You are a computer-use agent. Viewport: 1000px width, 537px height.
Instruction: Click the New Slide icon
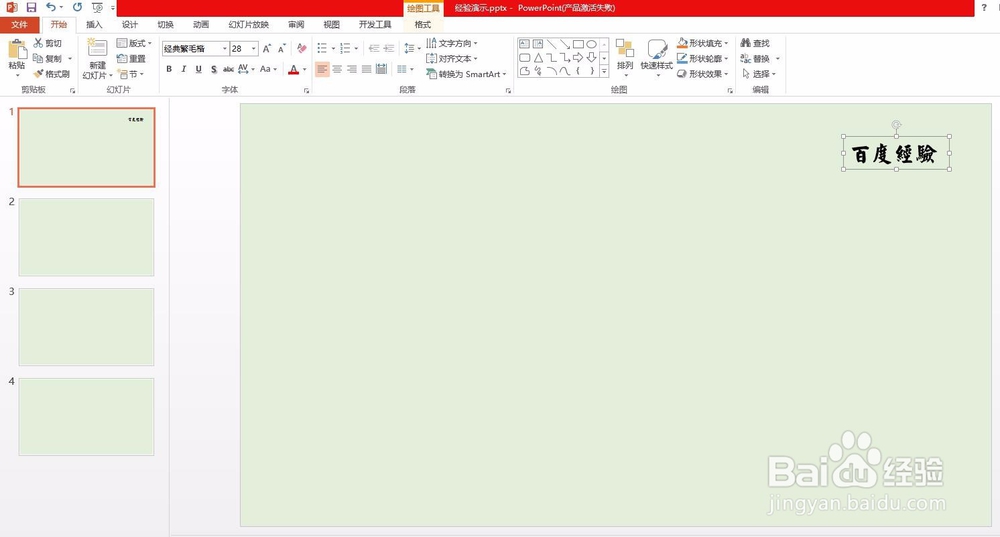[97, 49]
